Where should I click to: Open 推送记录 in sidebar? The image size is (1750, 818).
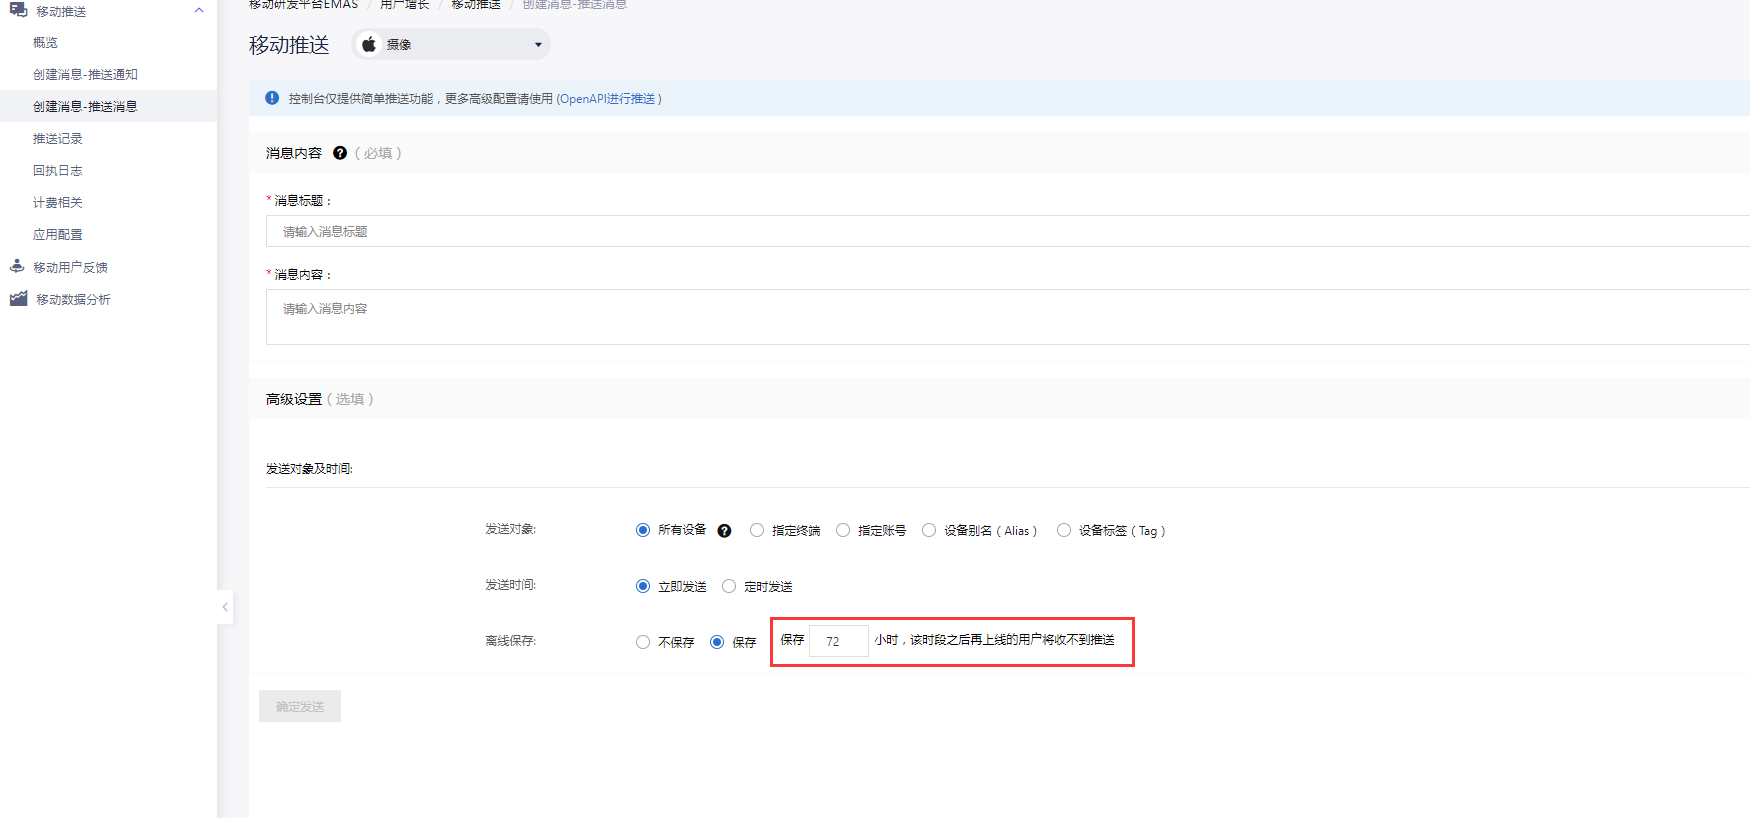coord(58,139)
